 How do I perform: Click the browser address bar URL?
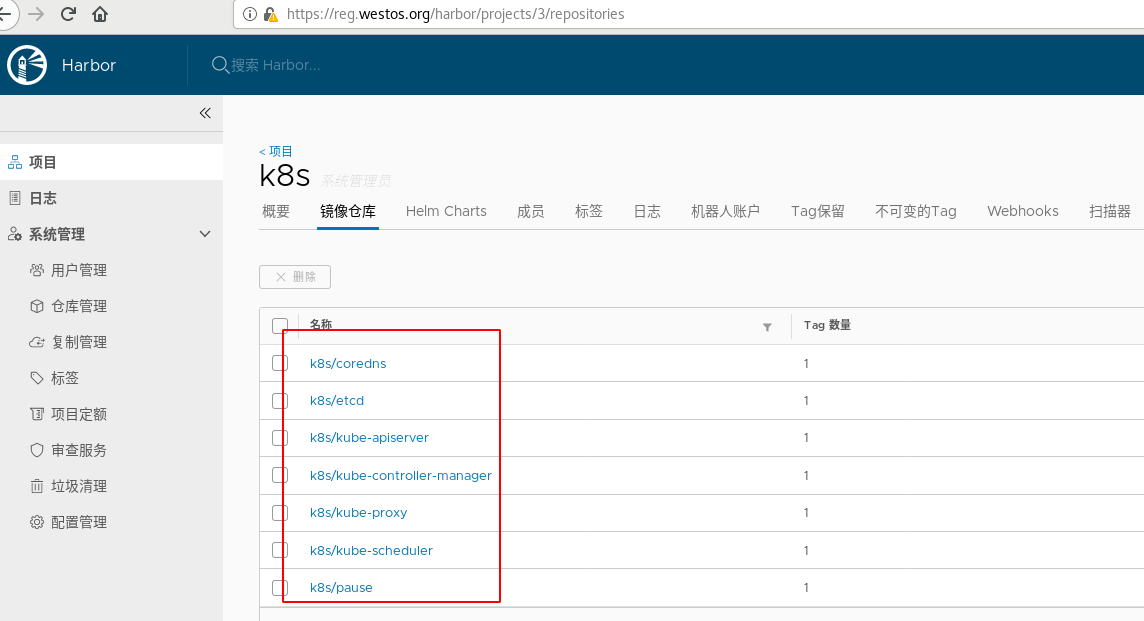455,14
